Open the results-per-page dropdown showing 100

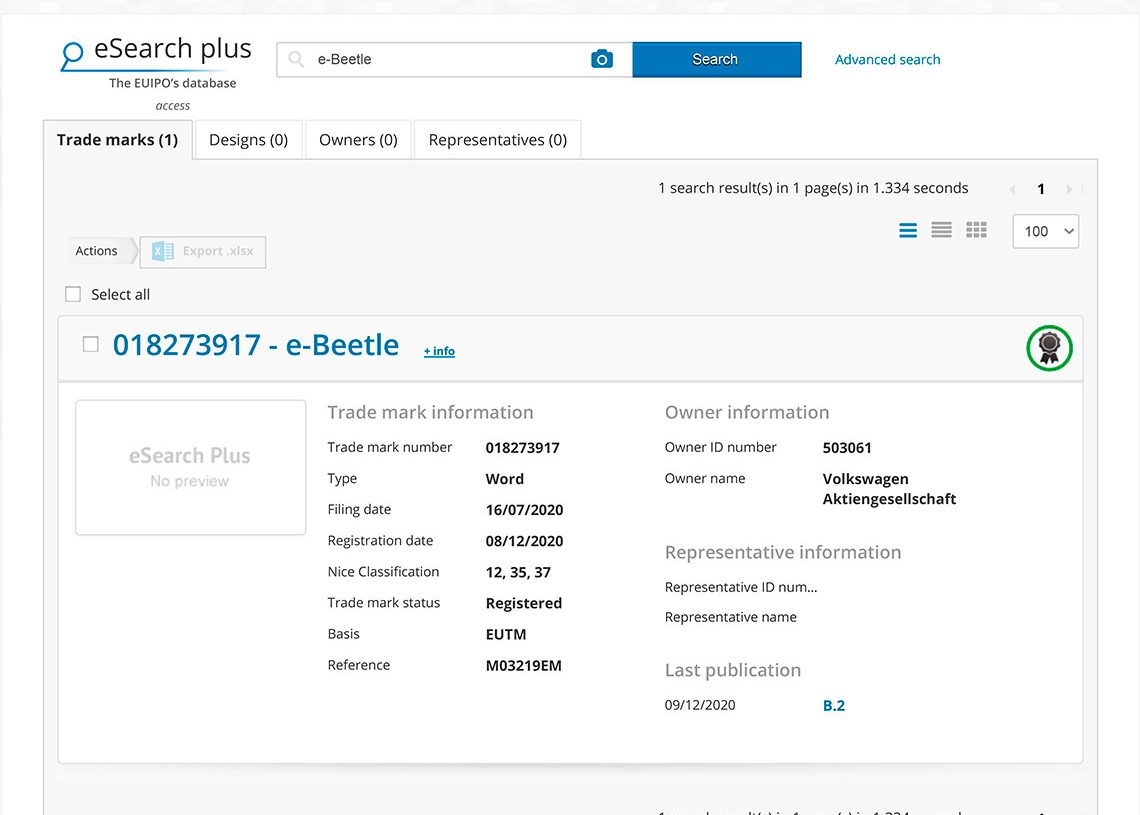1045,231
